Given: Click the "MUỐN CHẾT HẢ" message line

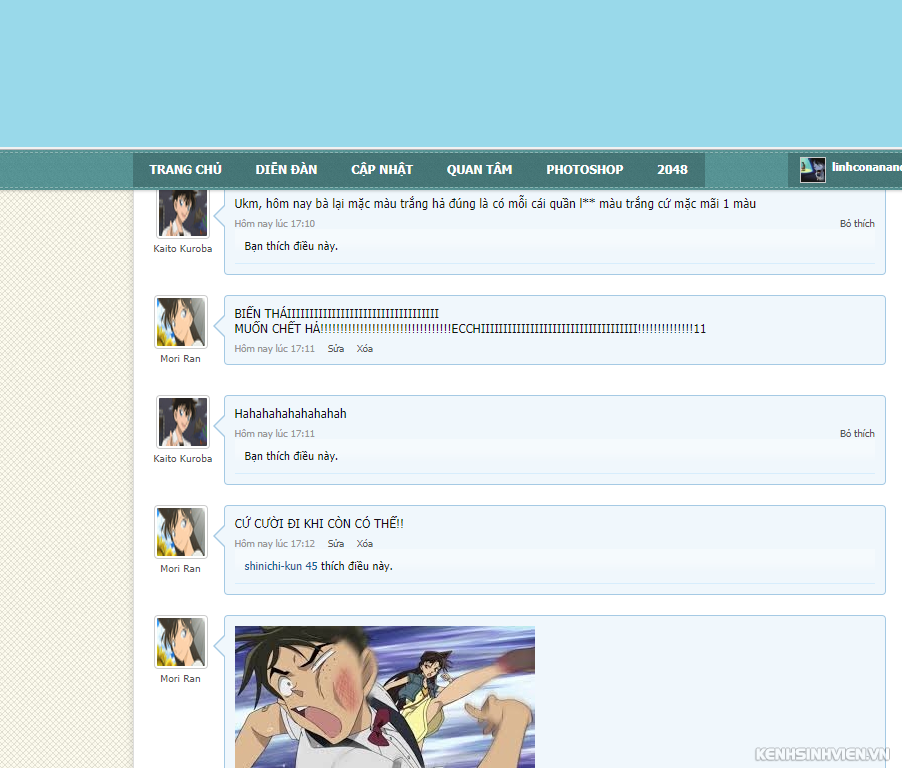Looking at the screenshot, I should click(x=470, y=328).
